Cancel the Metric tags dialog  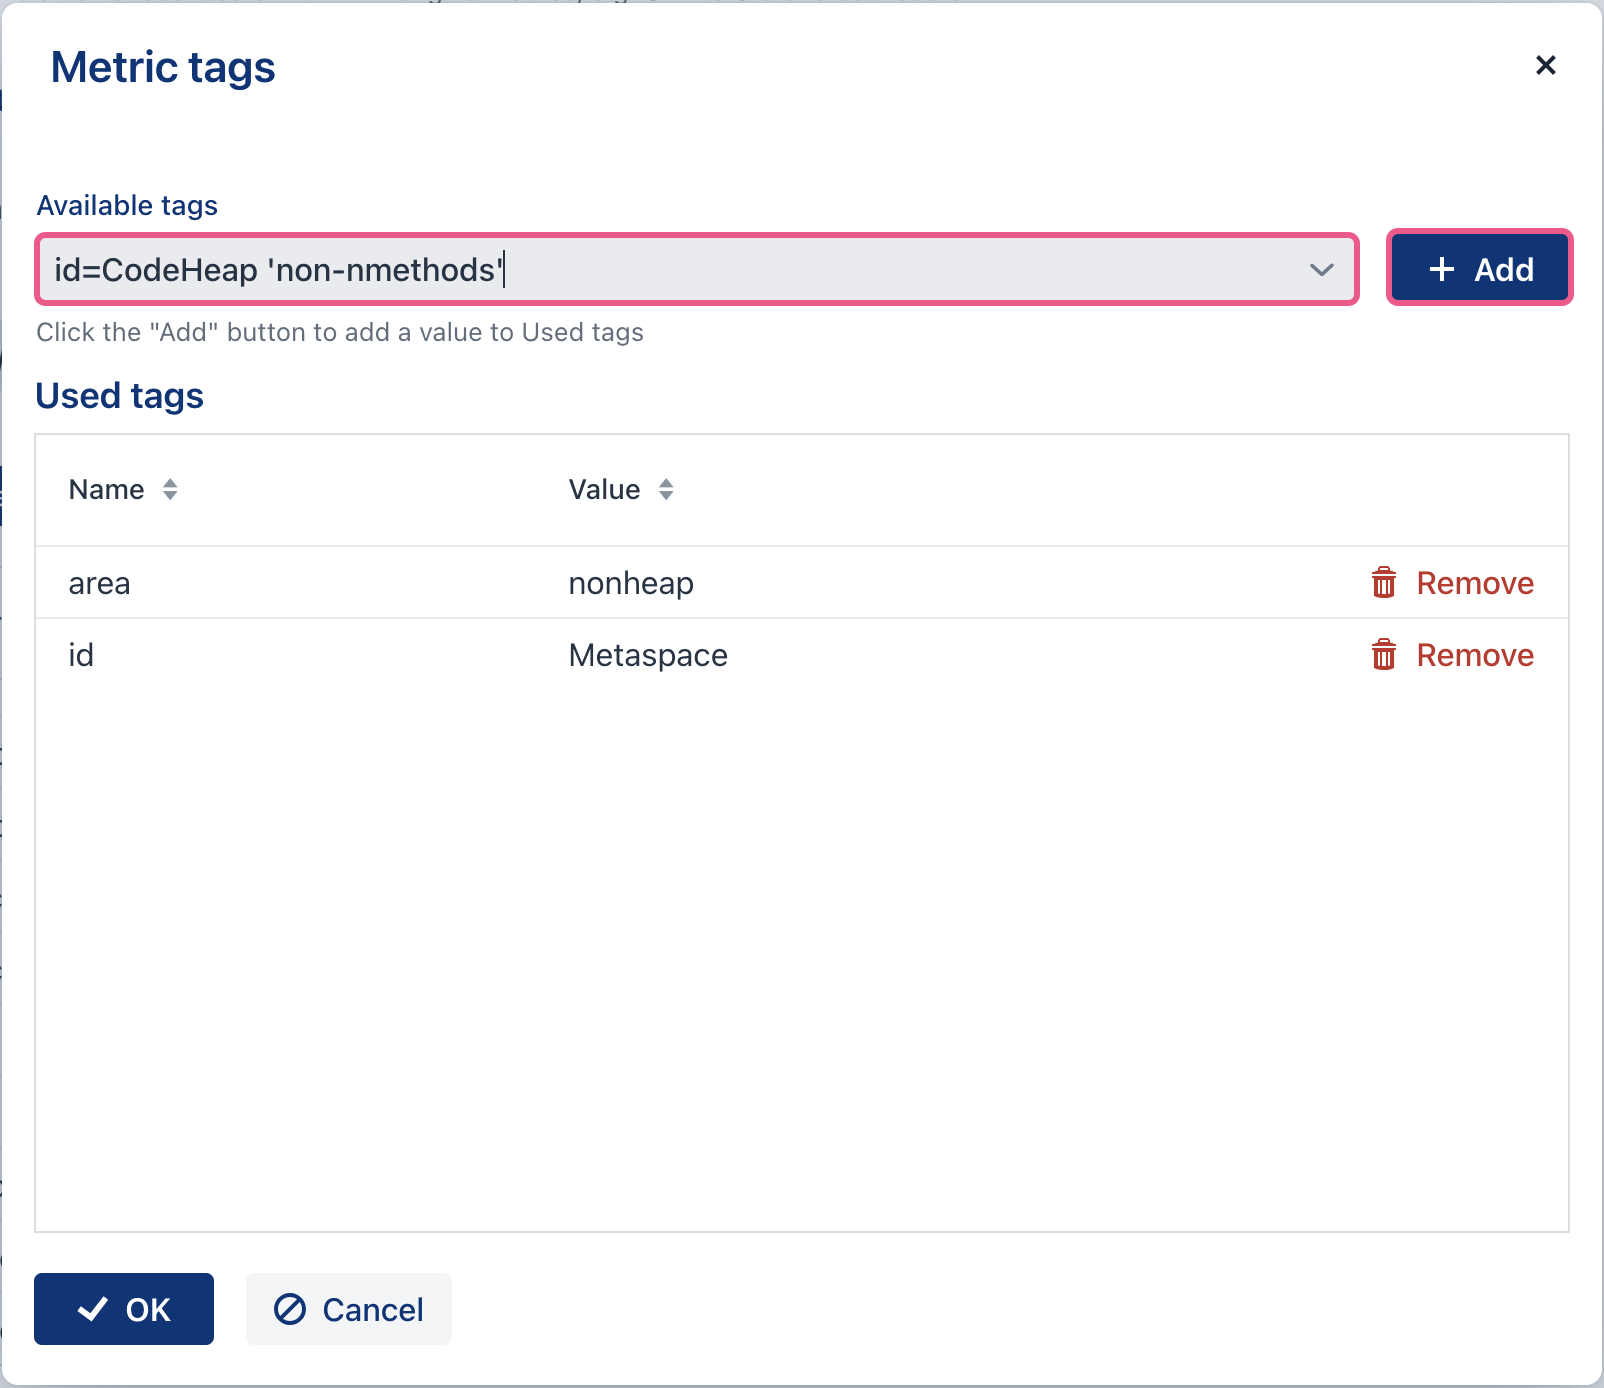[348, 1309]
